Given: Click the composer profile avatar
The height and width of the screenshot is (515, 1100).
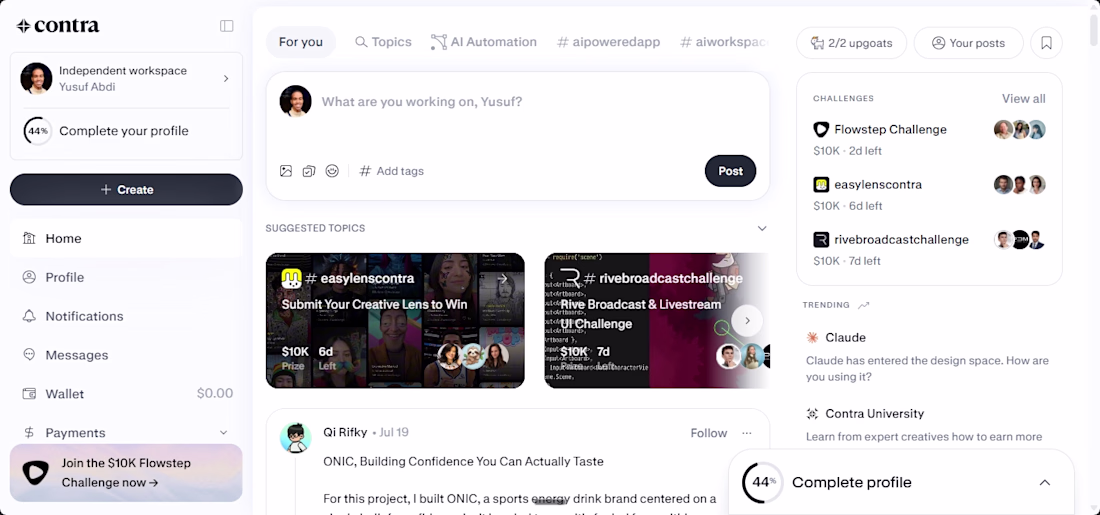Looking at the screenshot, I should point(295,101).
